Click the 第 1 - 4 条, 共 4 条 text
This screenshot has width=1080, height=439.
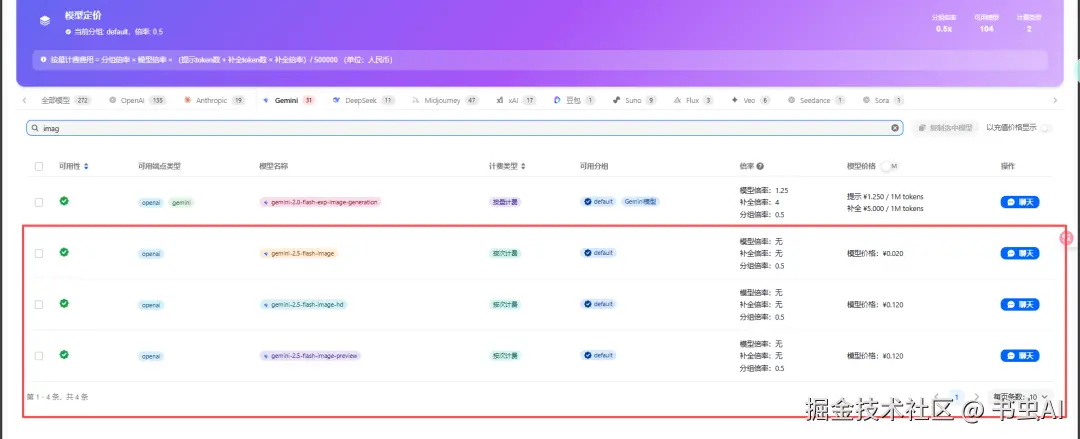(x=57, y=397)
